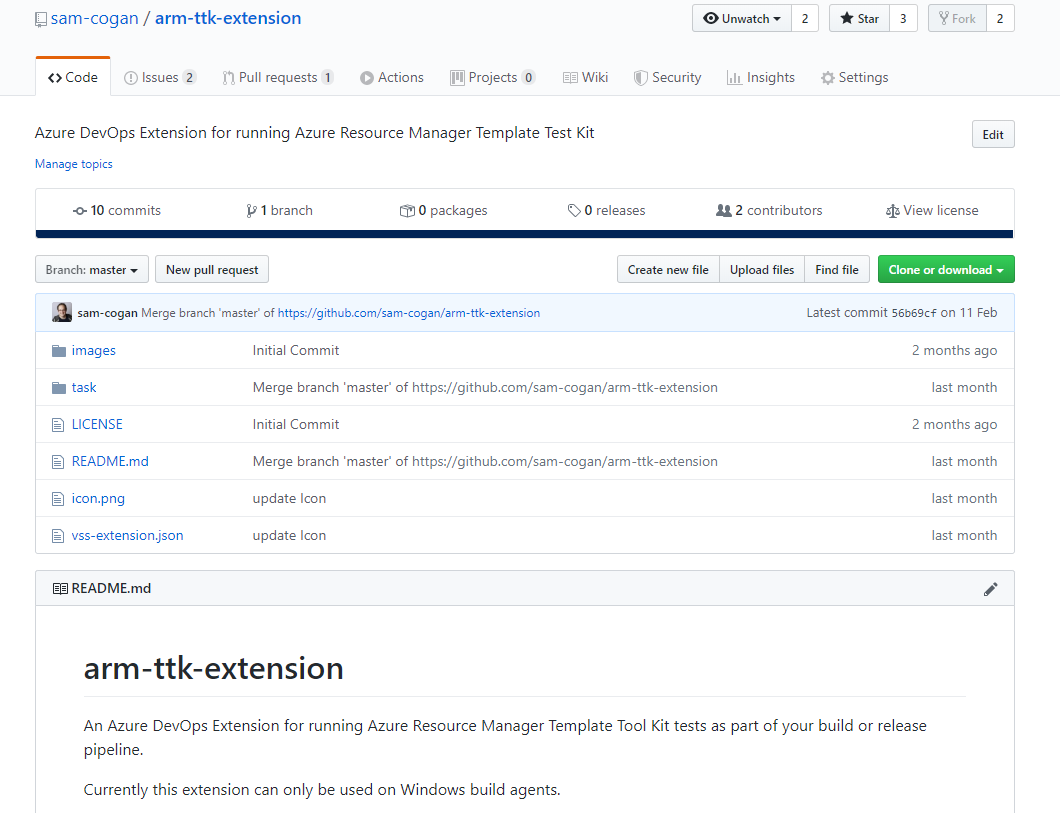Expand the Clone or download menu
1060x813 pixels.
[x=946, y=270]
